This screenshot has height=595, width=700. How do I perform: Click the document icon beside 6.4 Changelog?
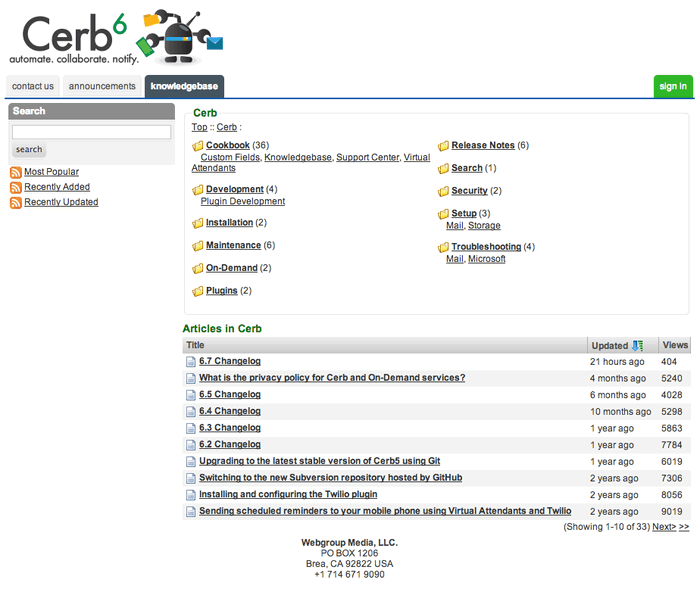click(191, 412)
